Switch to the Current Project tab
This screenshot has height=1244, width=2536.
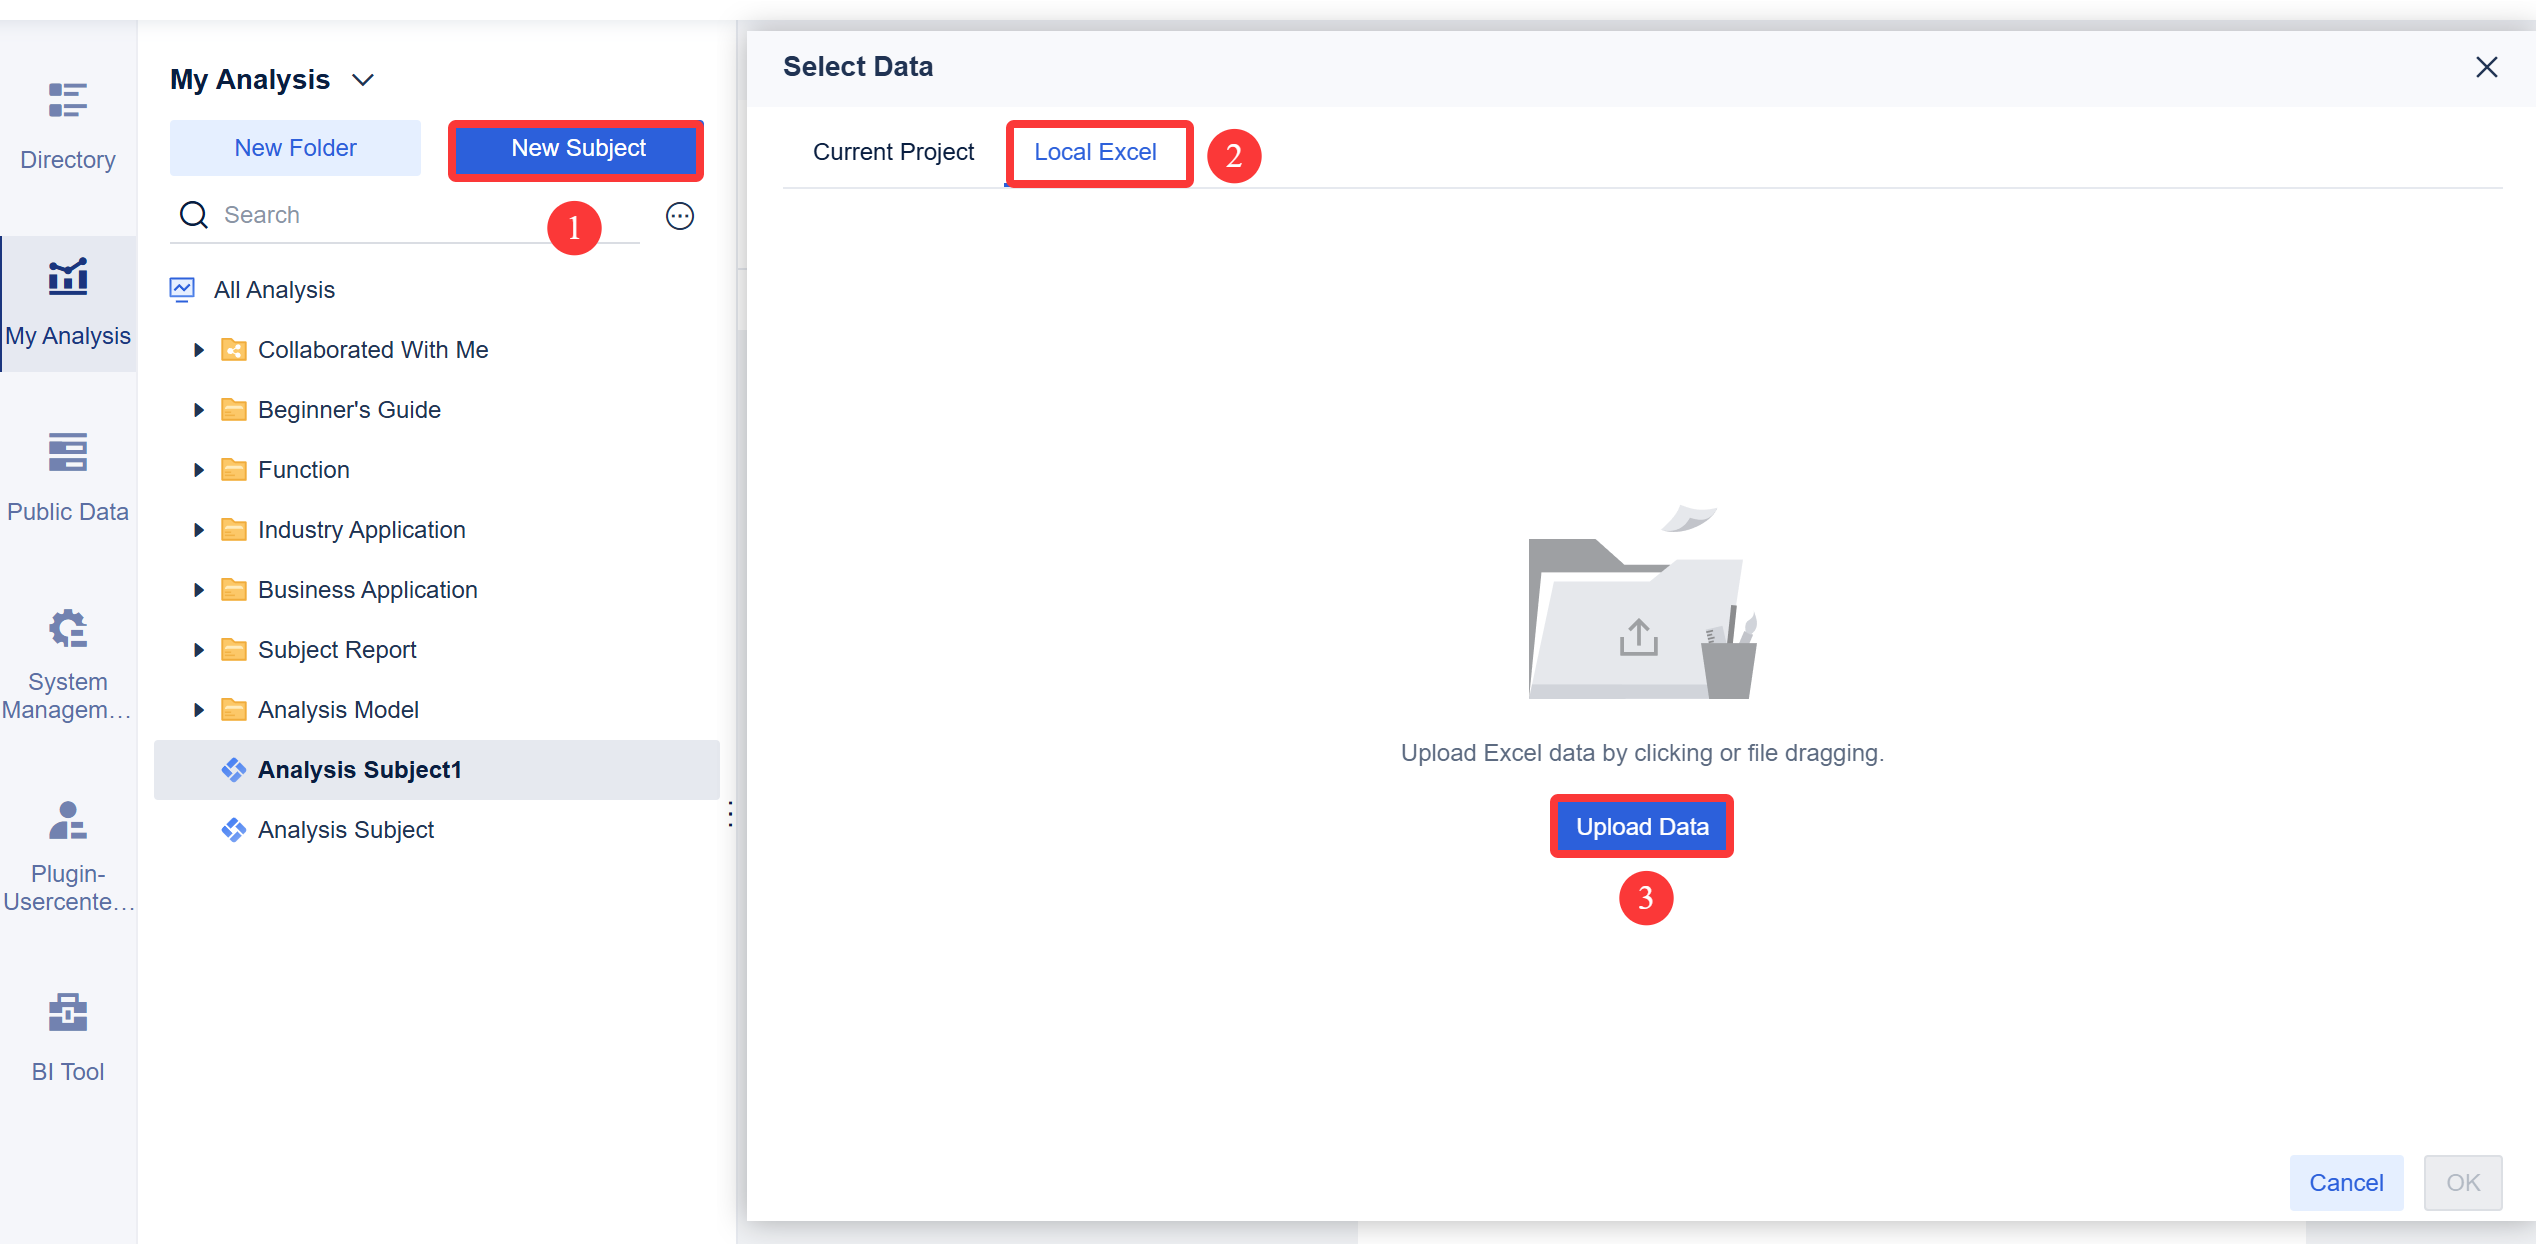pyautogui.click(x=893, y=152)
